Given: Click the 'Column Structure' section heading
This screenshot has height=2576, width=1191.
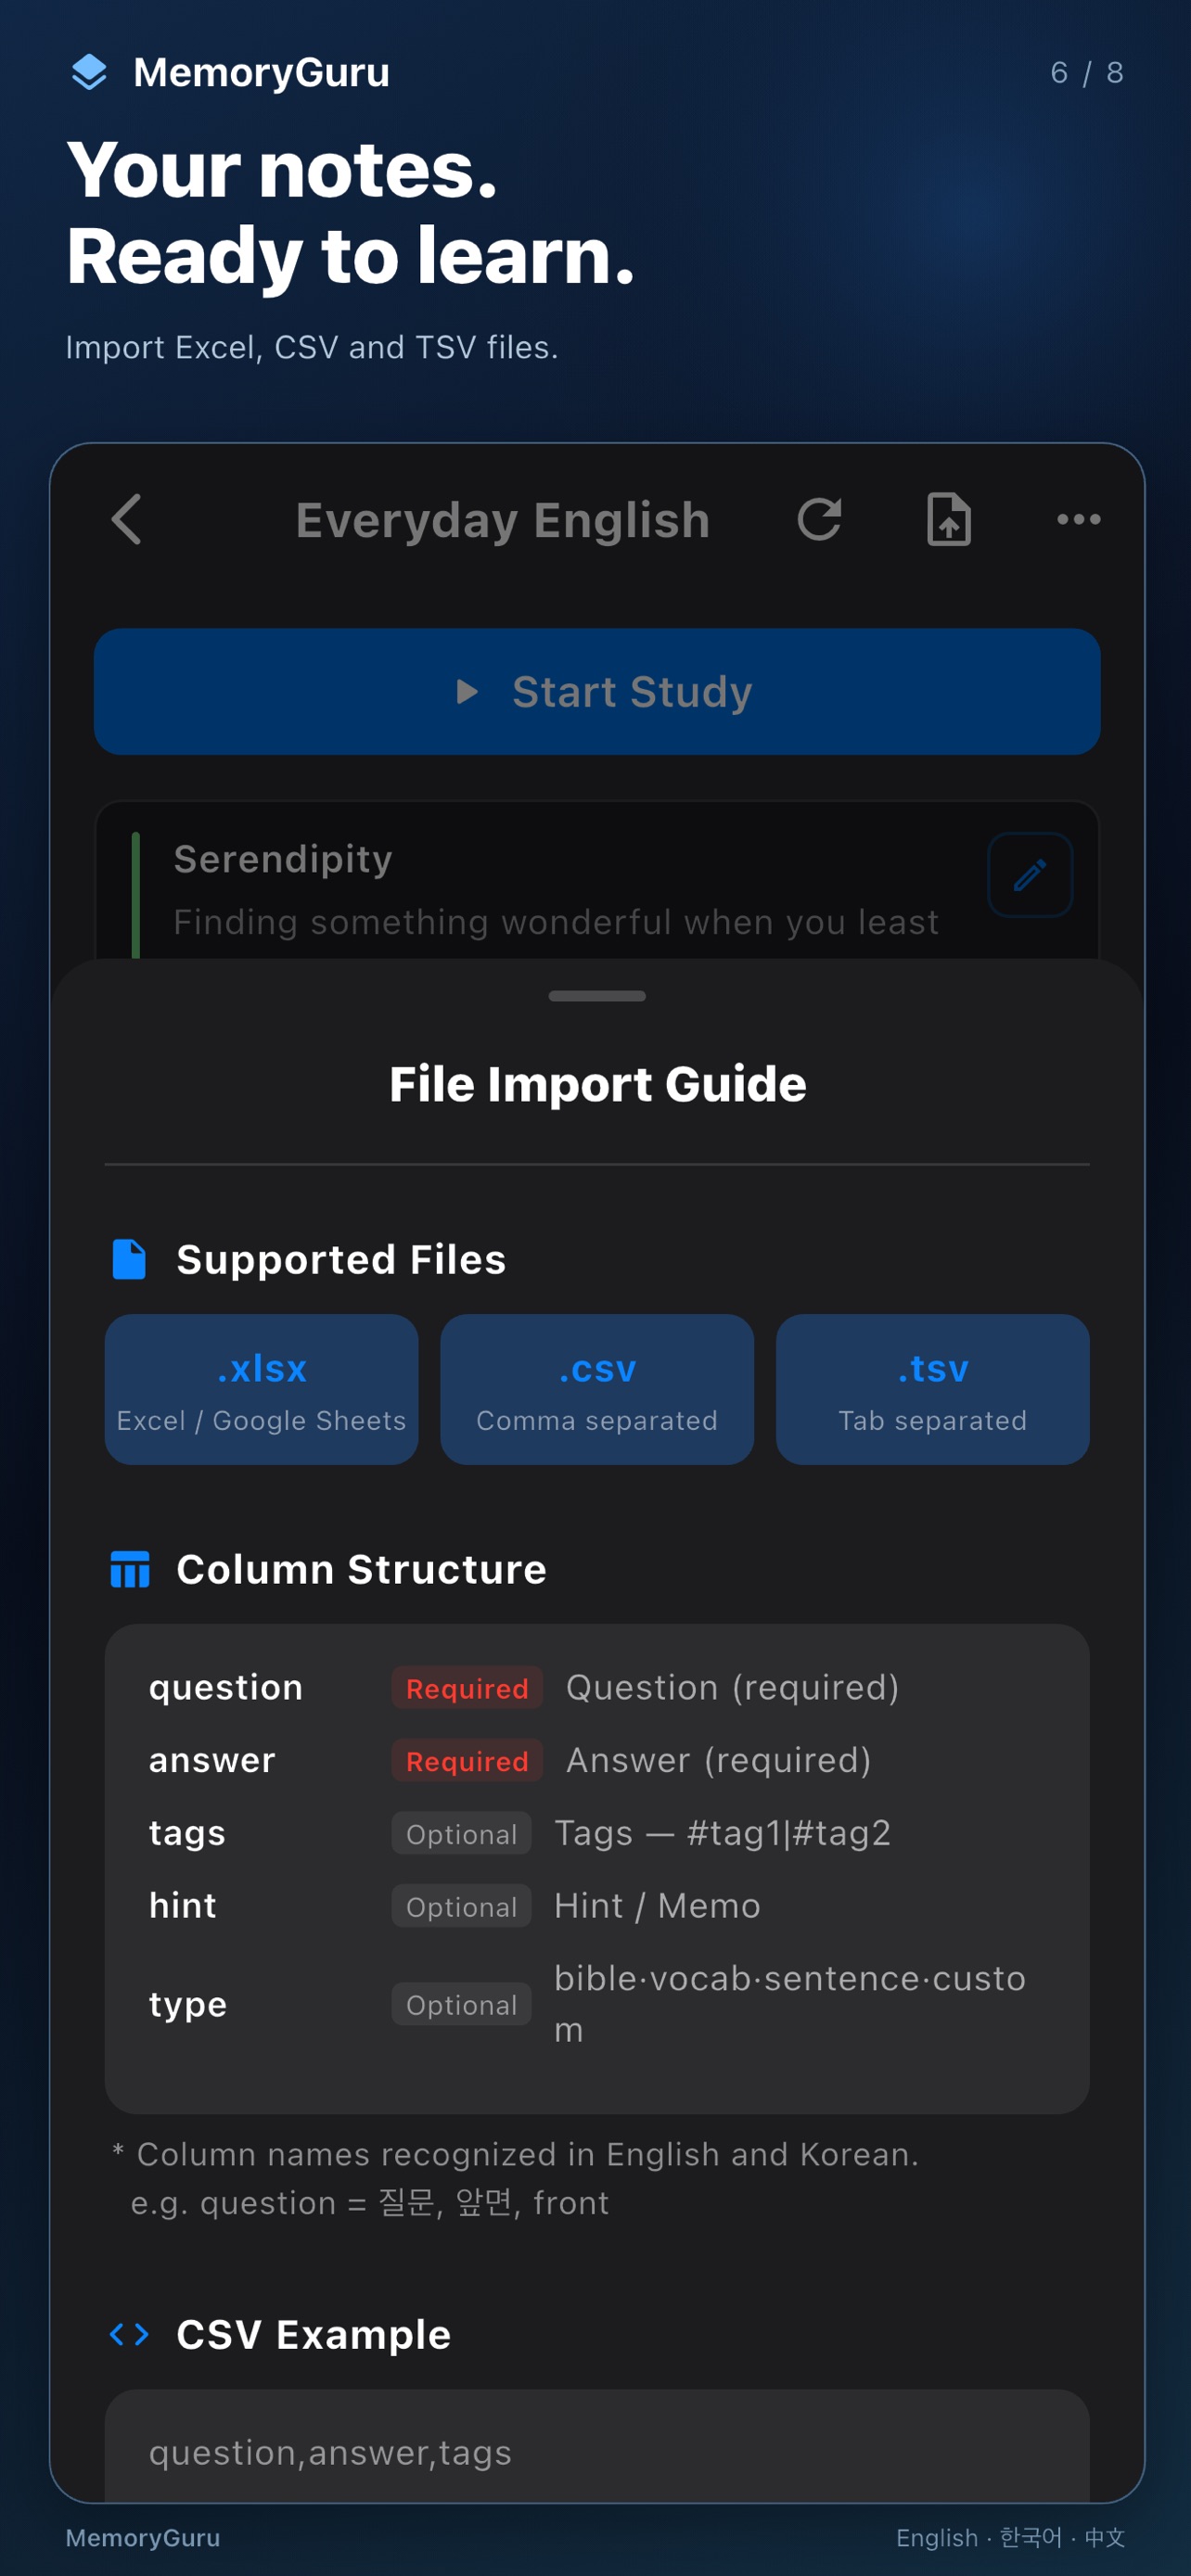Looking at the screenshot, I should coord(361,1569).
